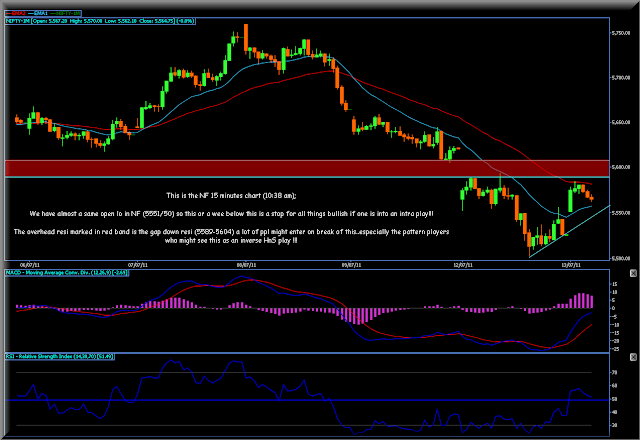Select the green NIFTY-1M legend entry

tap(65, 13)
